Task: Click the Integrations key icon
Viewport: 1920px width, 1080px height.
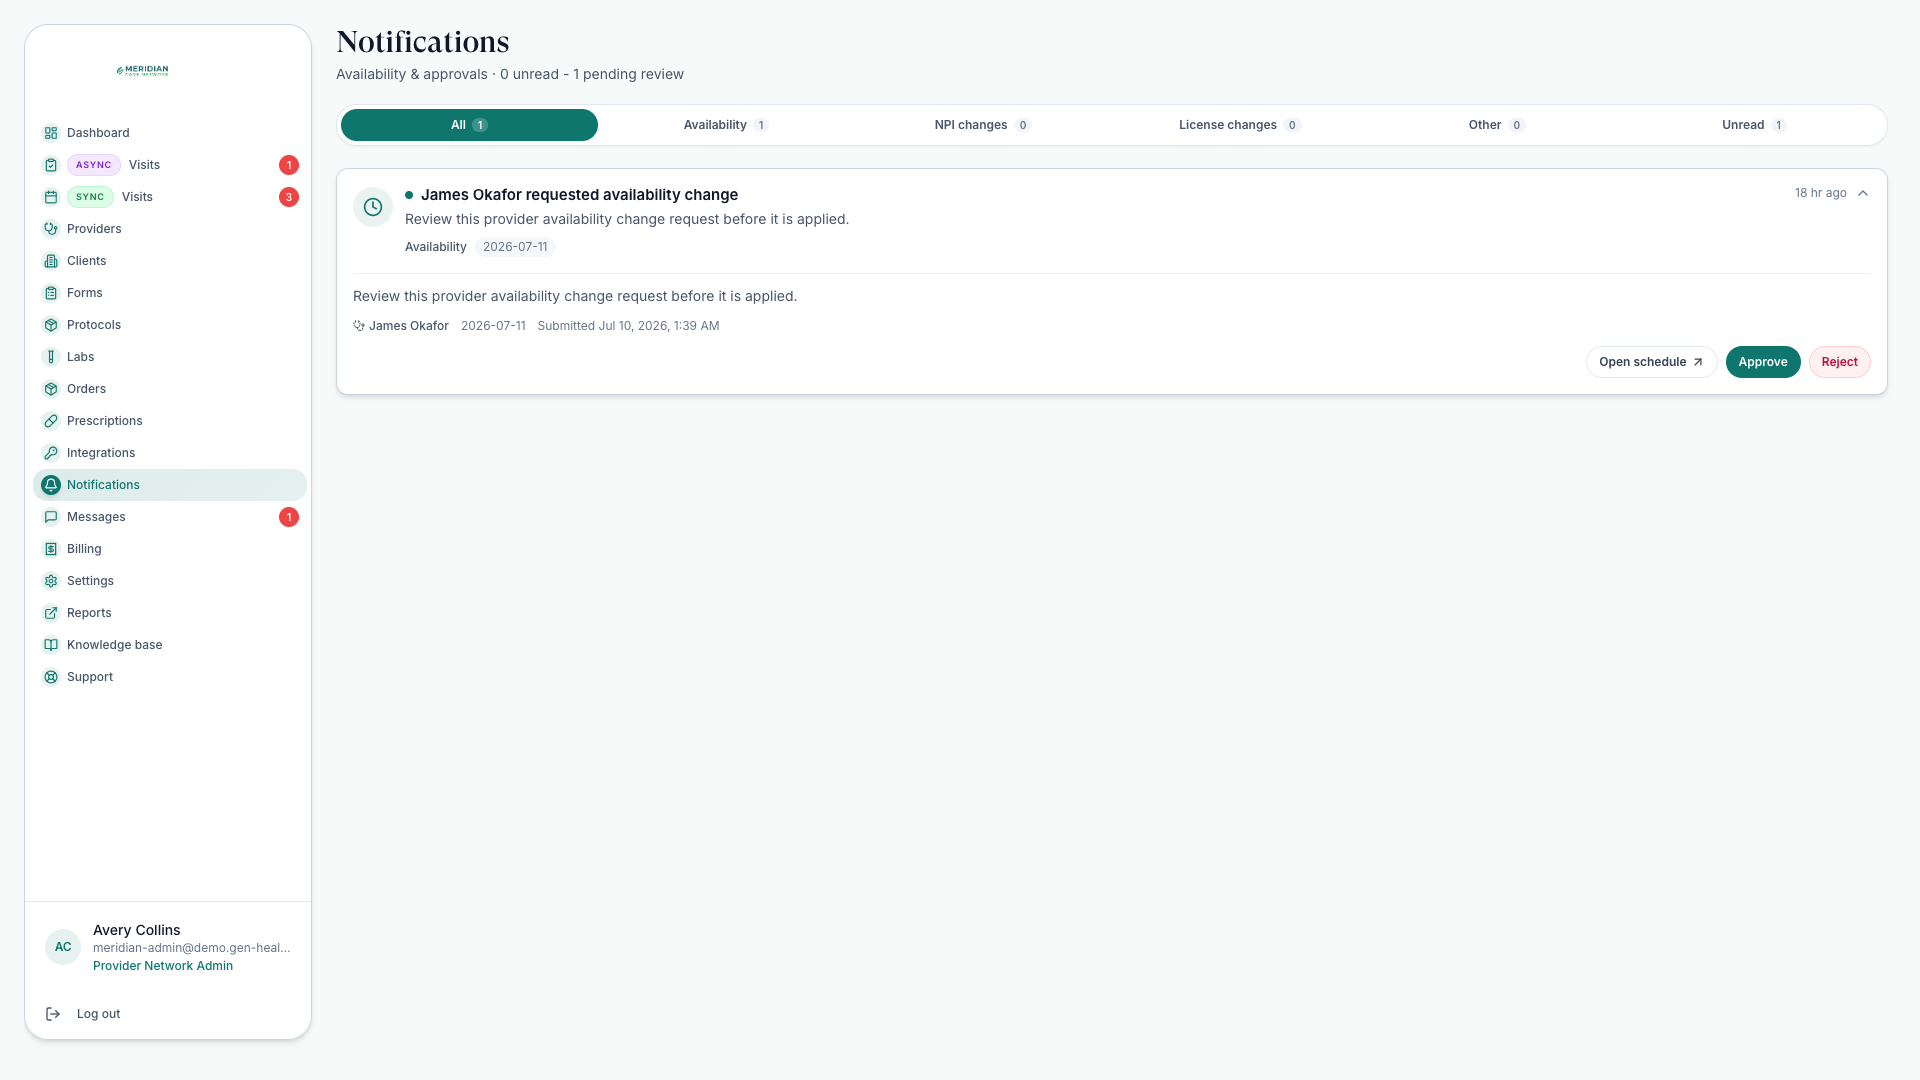Action: pyautogui.click(x=51, y=453)
